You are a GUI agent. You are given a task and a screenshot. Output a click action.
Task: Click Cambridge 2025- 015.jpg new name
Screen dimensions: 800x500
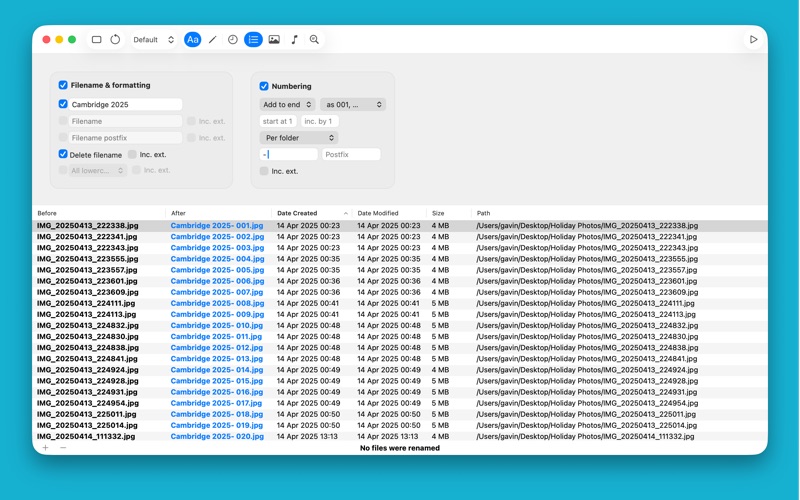point(217,381)
